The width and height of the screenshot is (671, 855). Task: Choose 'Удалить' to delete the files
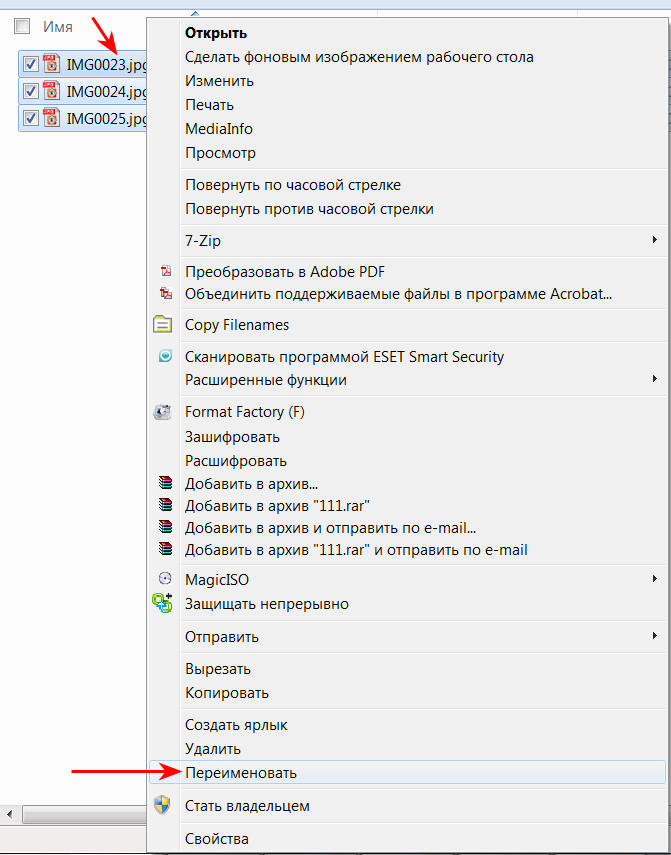pyautogui.click(x=212, y=748)
